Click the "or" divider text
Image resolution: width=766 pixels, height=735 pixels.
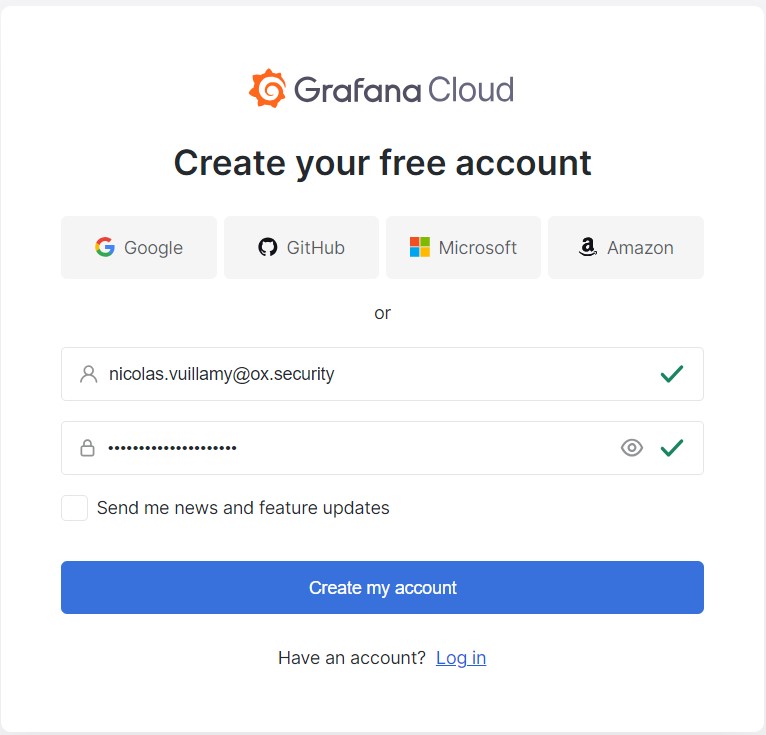click(382, 313)
